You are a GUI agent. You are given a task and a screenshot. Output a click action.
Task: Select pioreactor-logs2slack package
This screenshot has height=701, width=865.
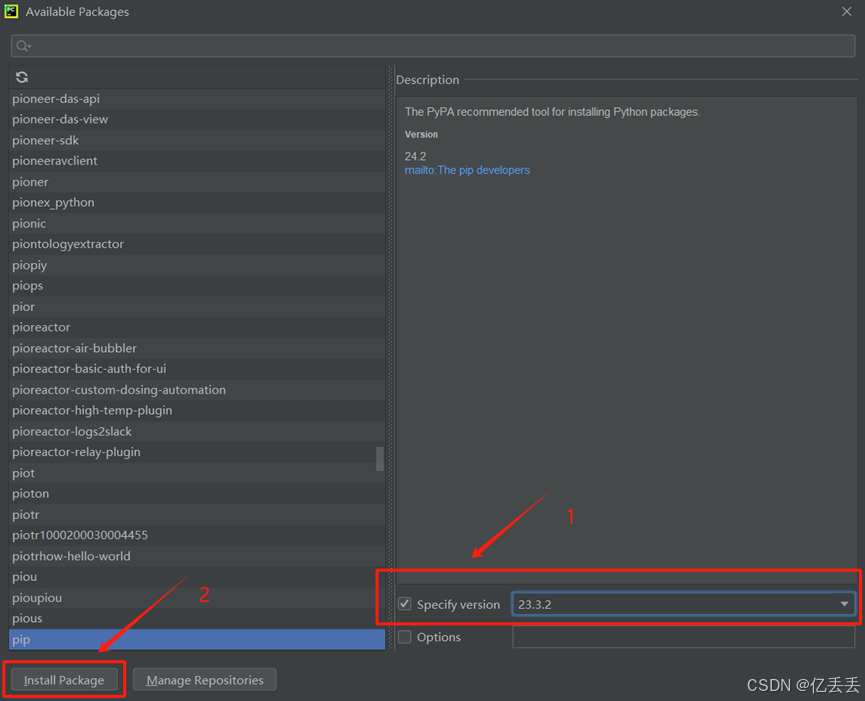pos(197,431)
